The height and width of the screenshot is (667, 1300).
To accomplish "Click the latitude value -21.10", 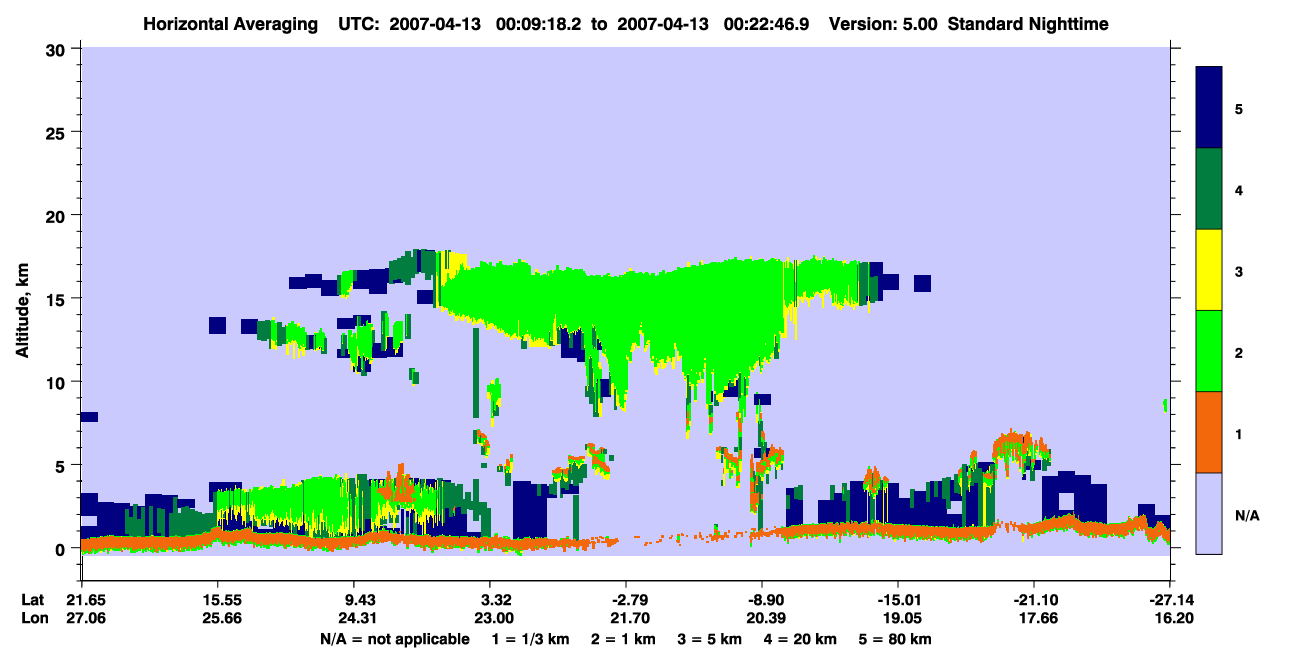I will (1033, 600).
